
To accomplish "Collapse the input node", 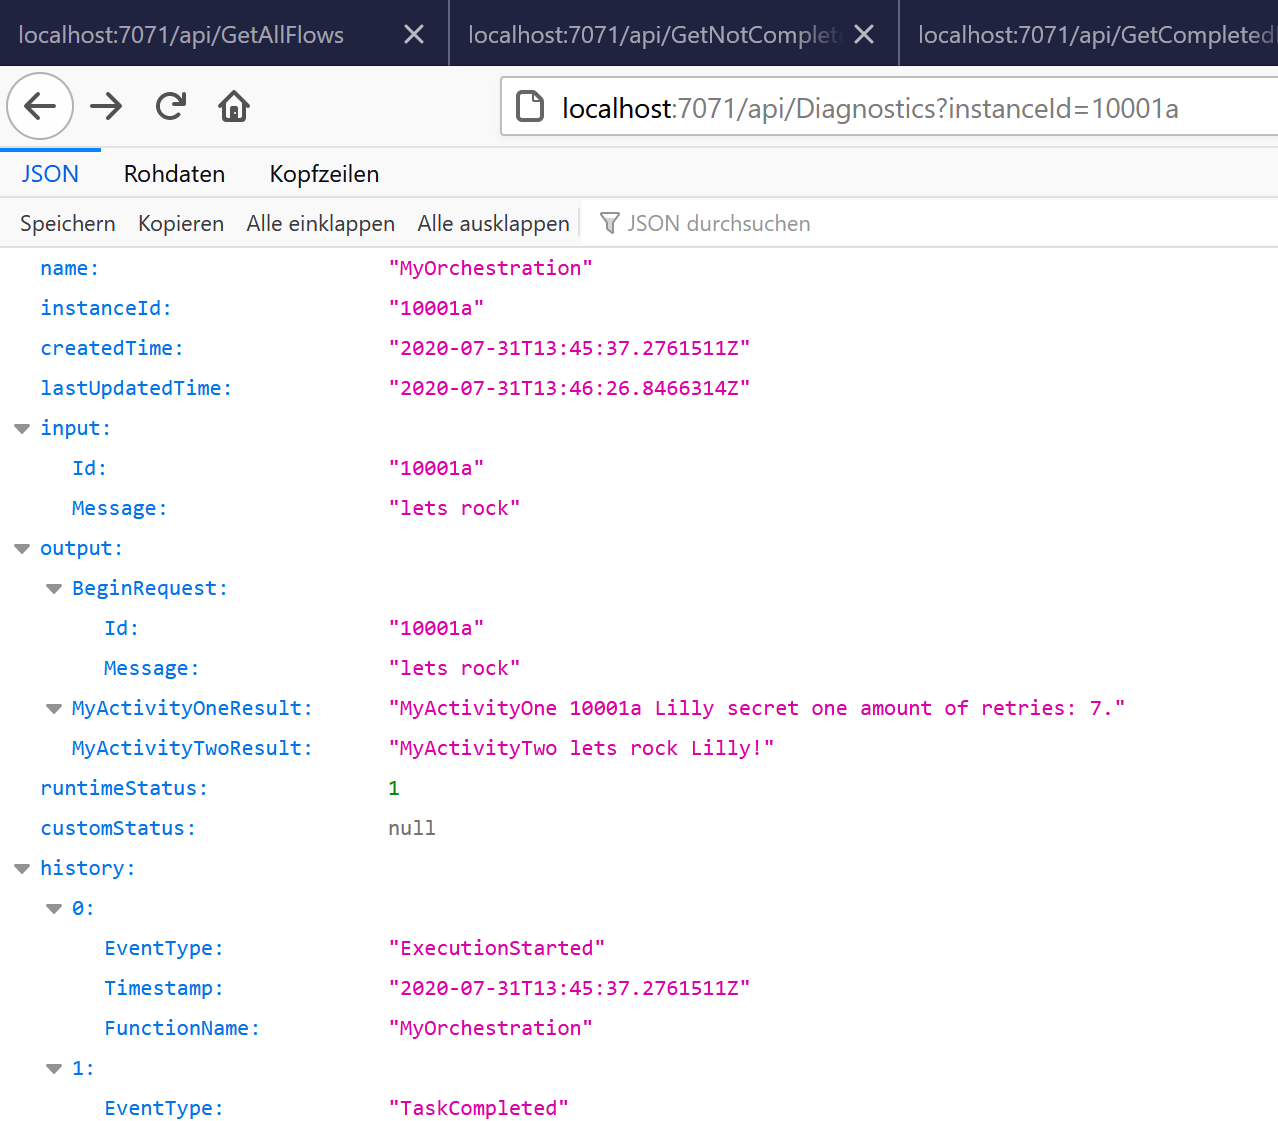I will point(22,429).
